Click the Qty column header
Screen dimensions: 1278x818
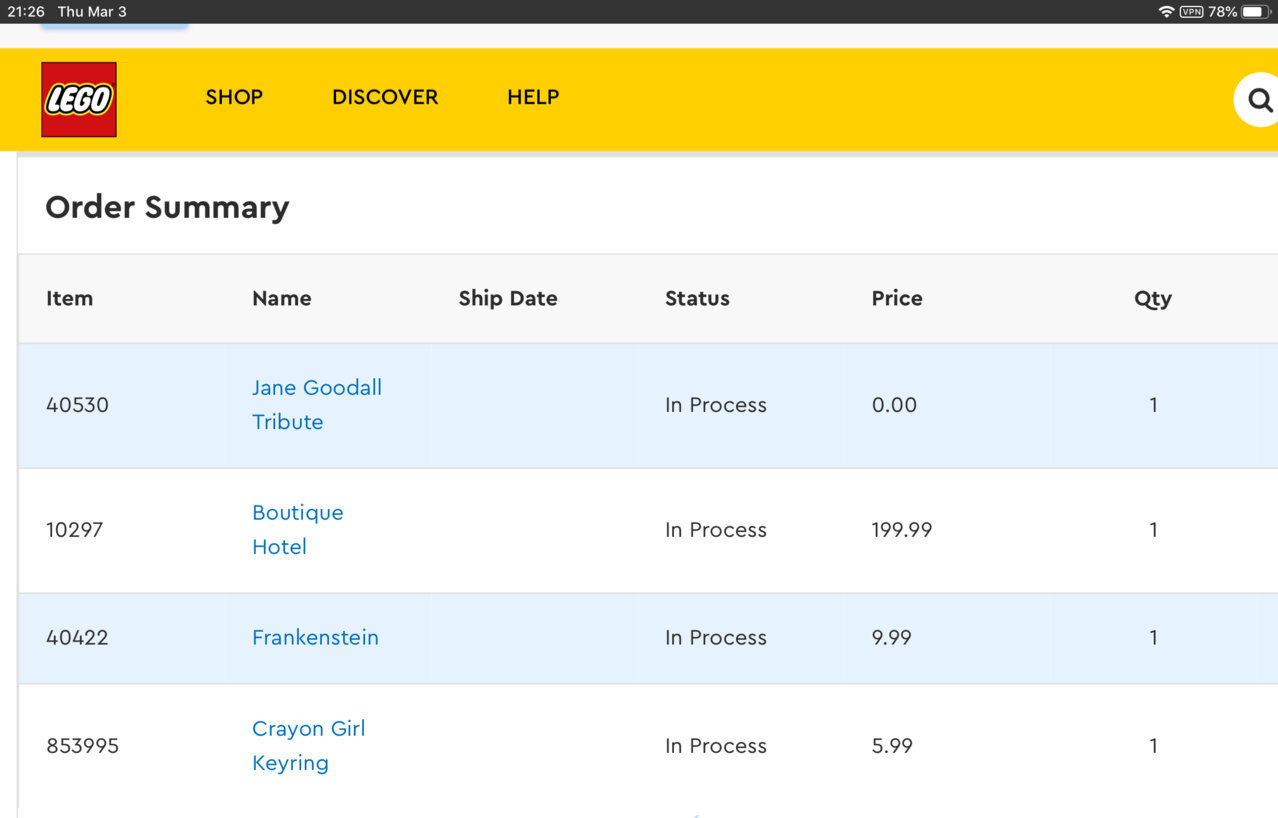click(x=1153, y=299)
